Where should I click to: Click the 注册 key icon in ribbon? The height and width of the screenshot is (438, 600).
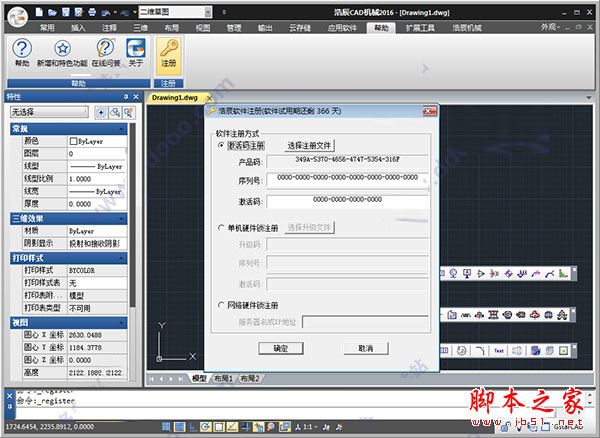168,55
